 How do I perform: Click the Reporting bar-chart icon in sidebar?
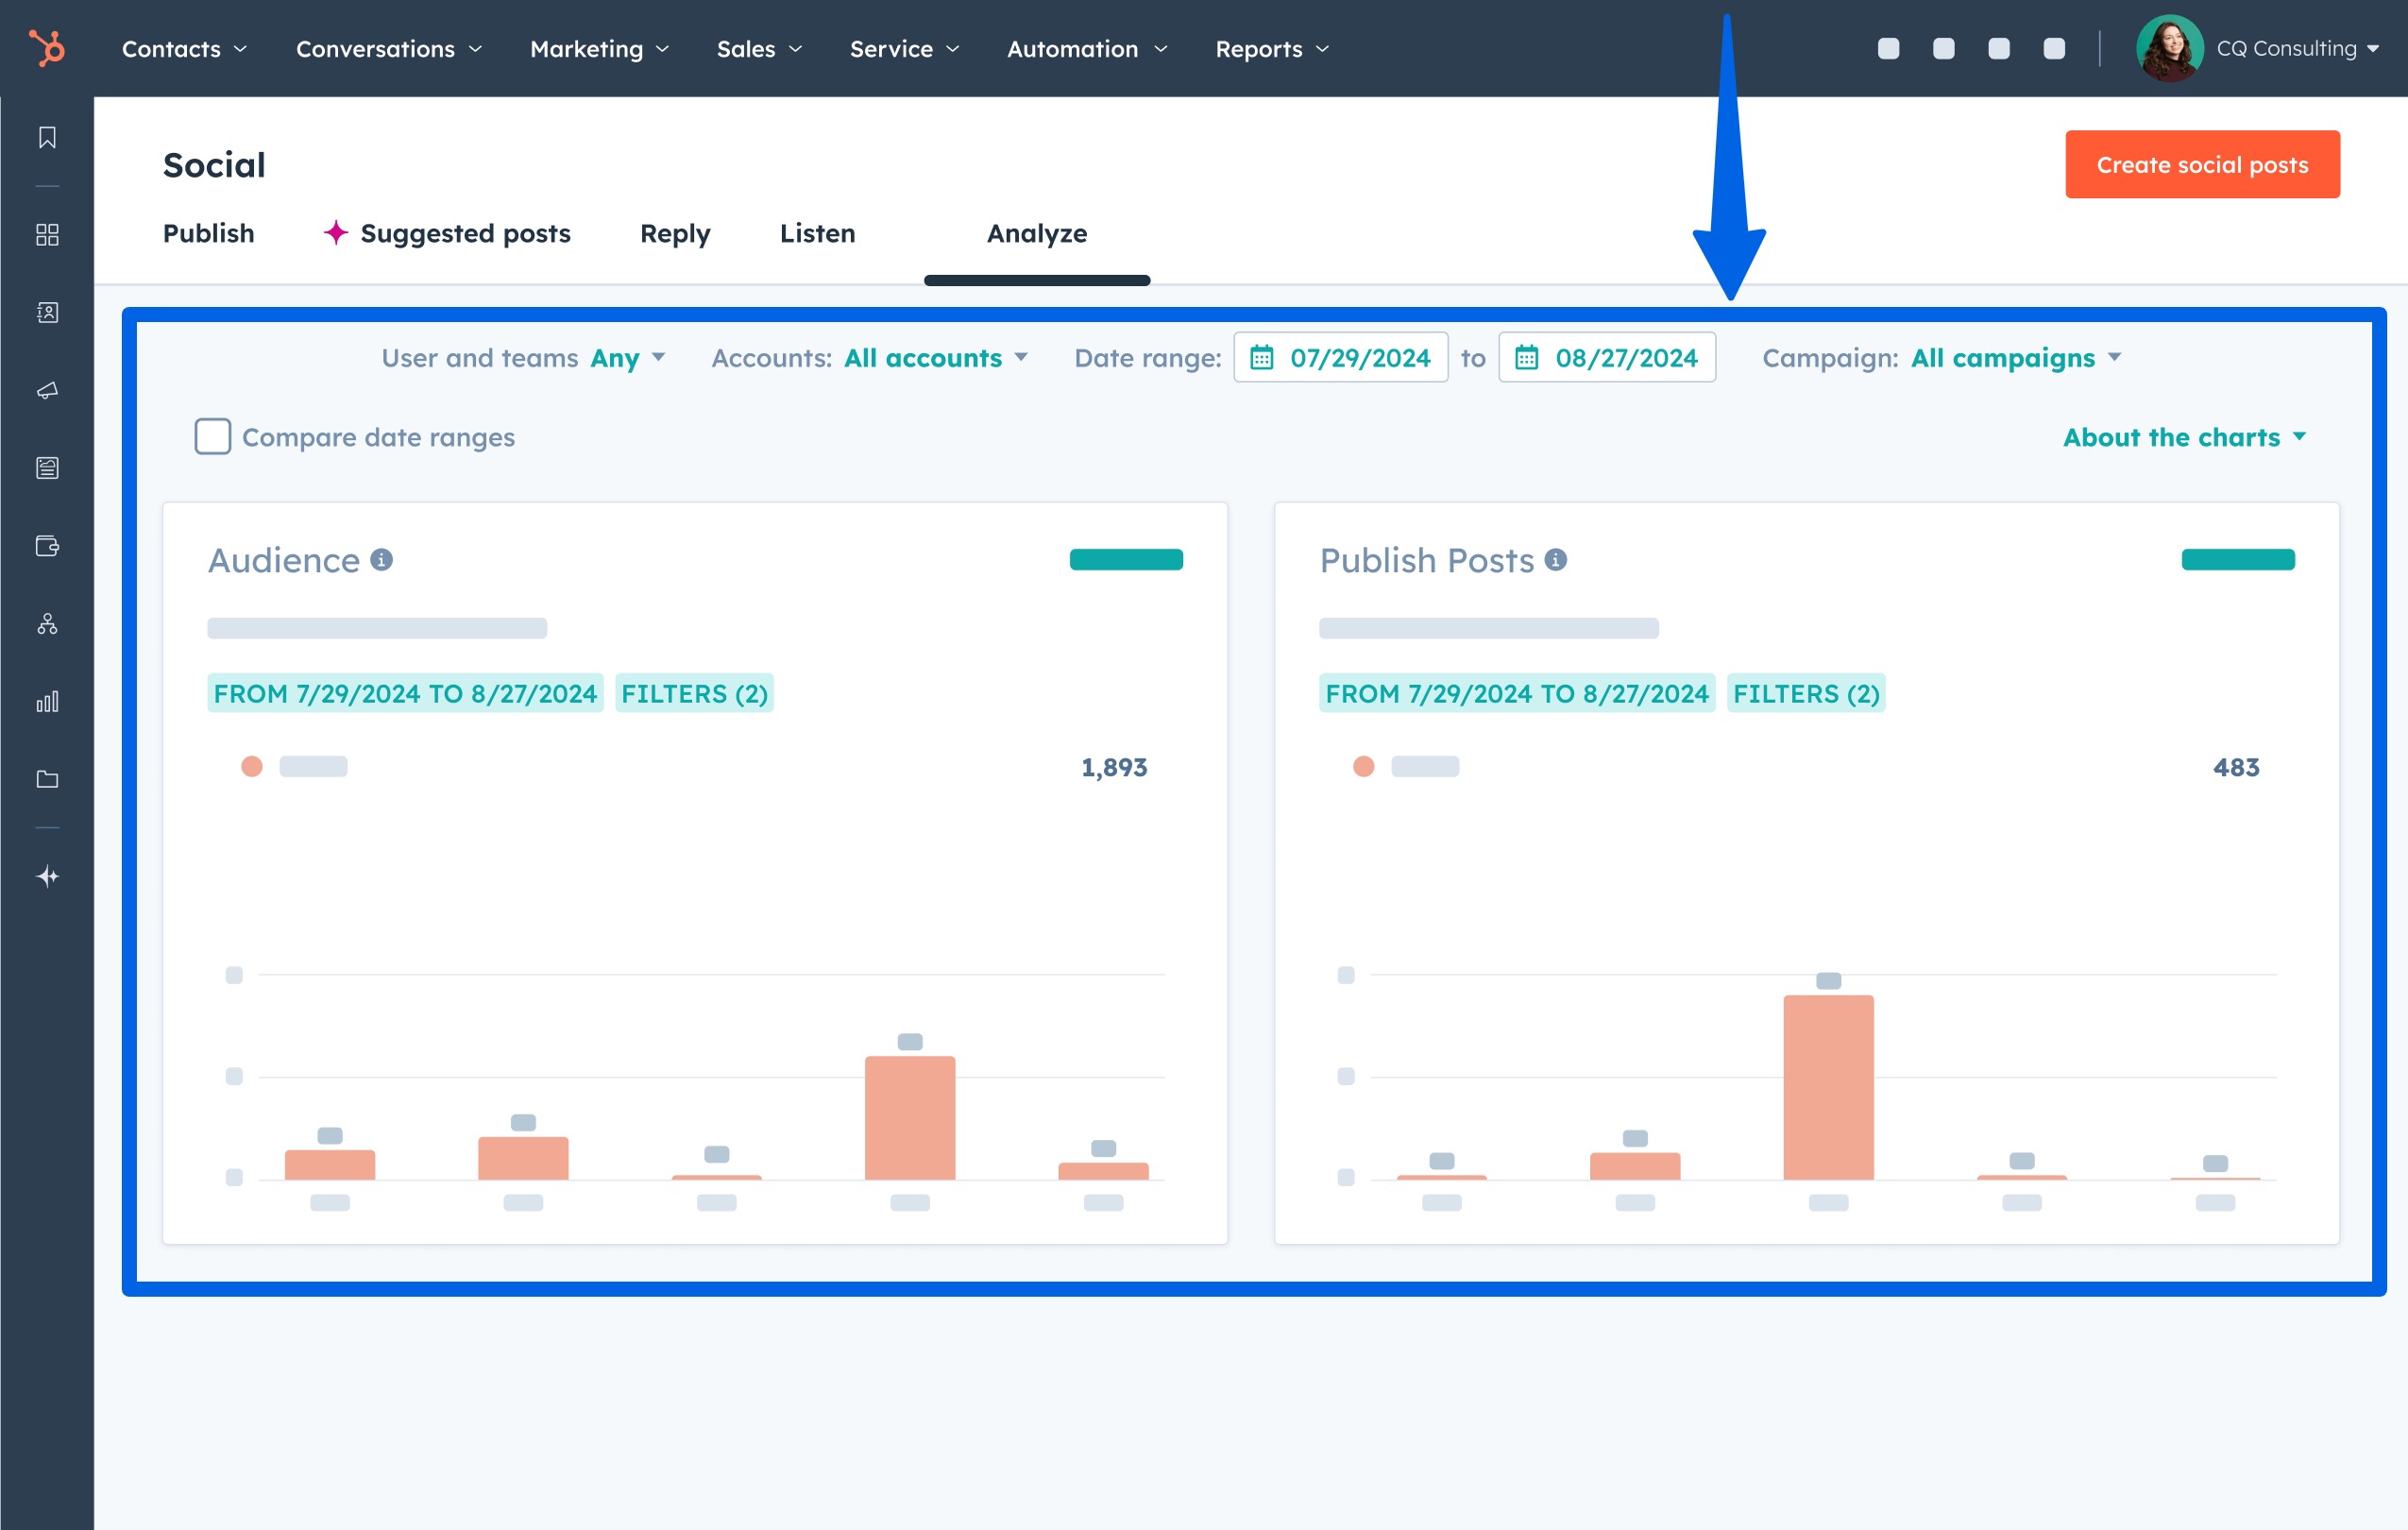coord(47,702)
